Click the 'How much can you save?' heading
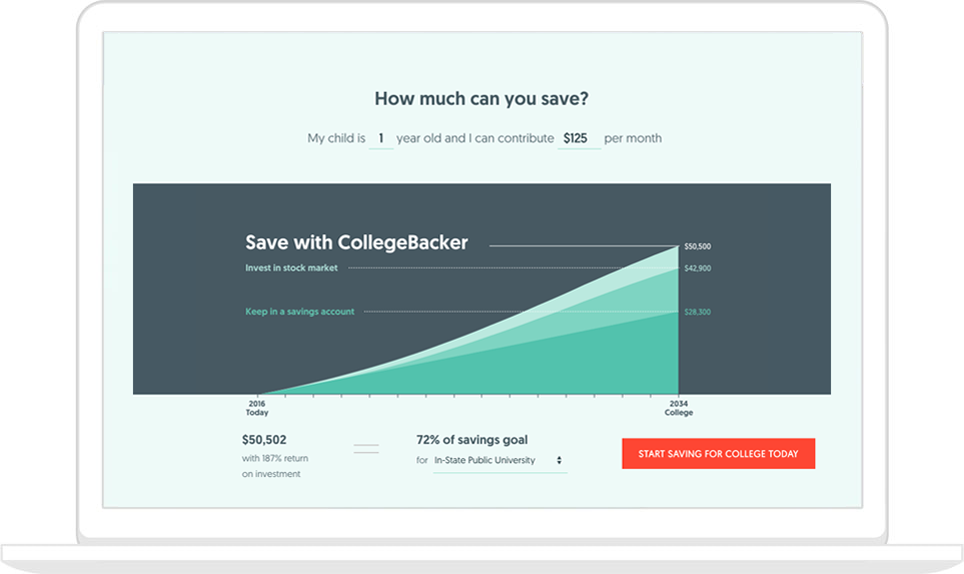Viewport: 964px width, 574px height. pyautogui.click(x=481, y=98)
